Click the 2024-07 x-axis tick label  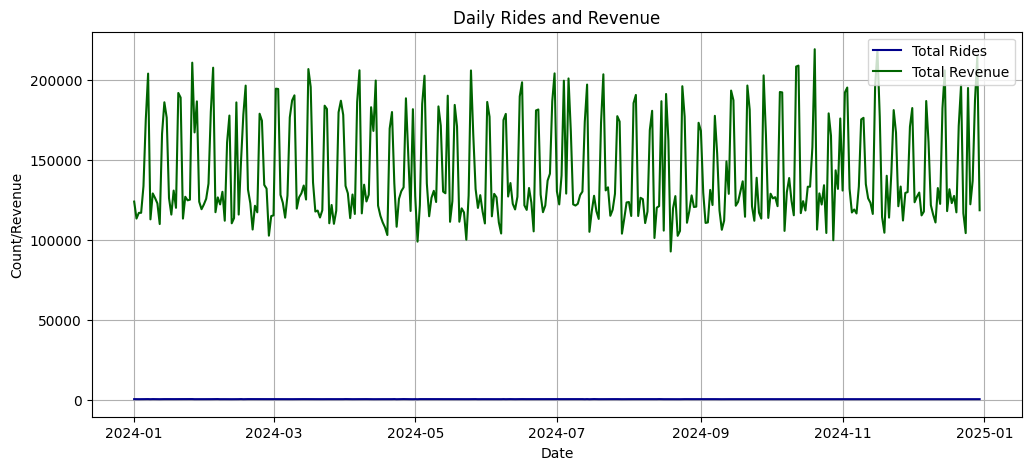[556, 433]
